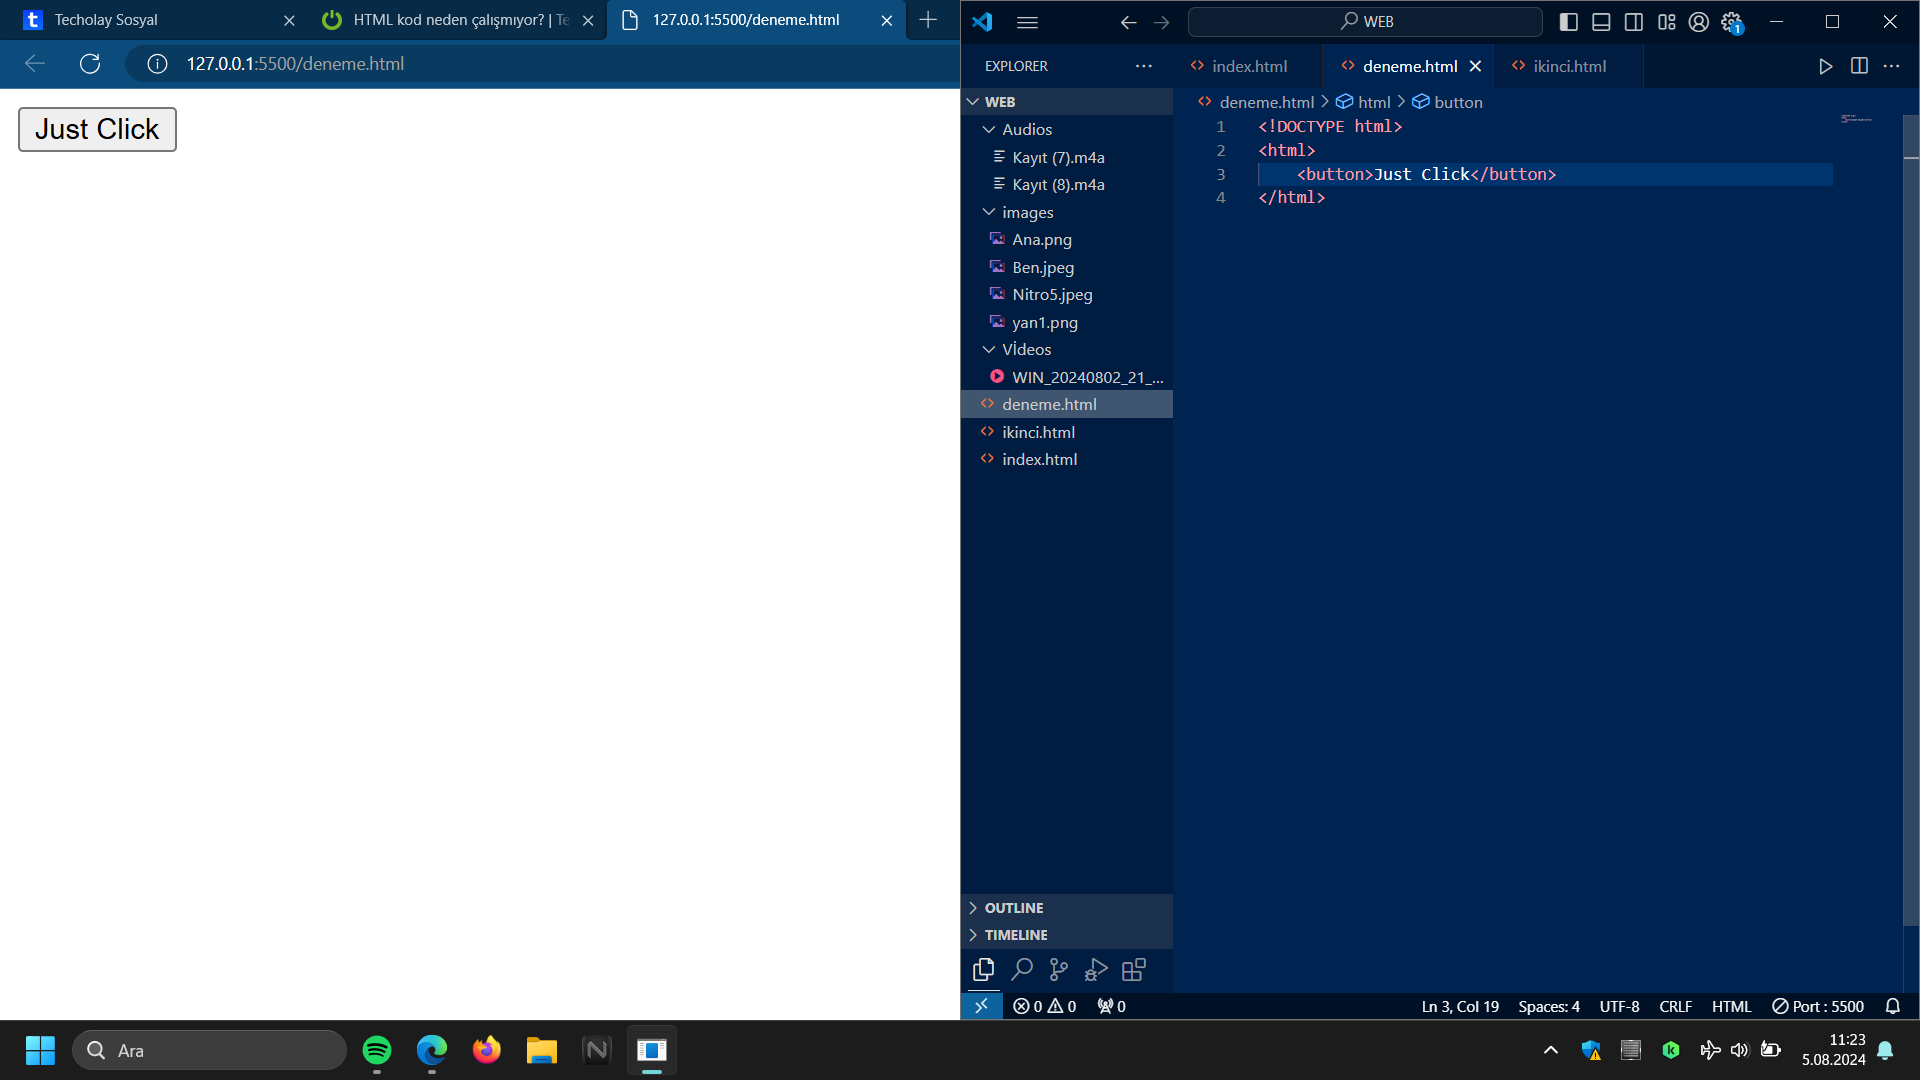1920x1080 pixels.
Task: Open the Run and Debug view icon
Action: (1096, 969)
